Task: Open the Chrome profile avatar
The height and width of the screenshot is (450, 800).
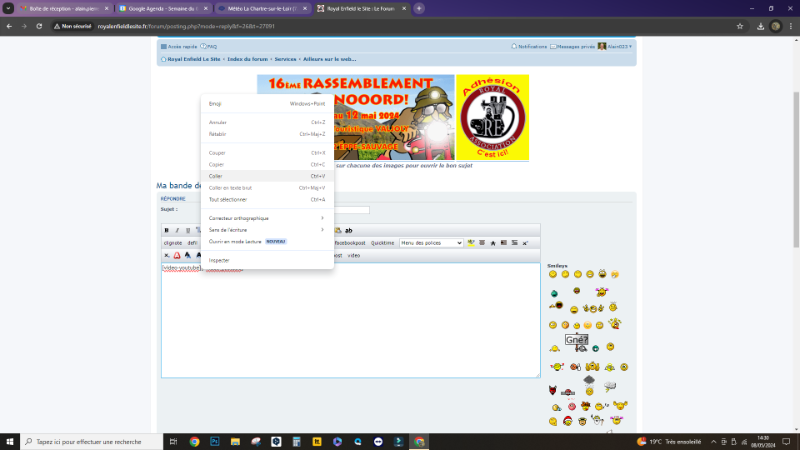Action: coord(776,26)
